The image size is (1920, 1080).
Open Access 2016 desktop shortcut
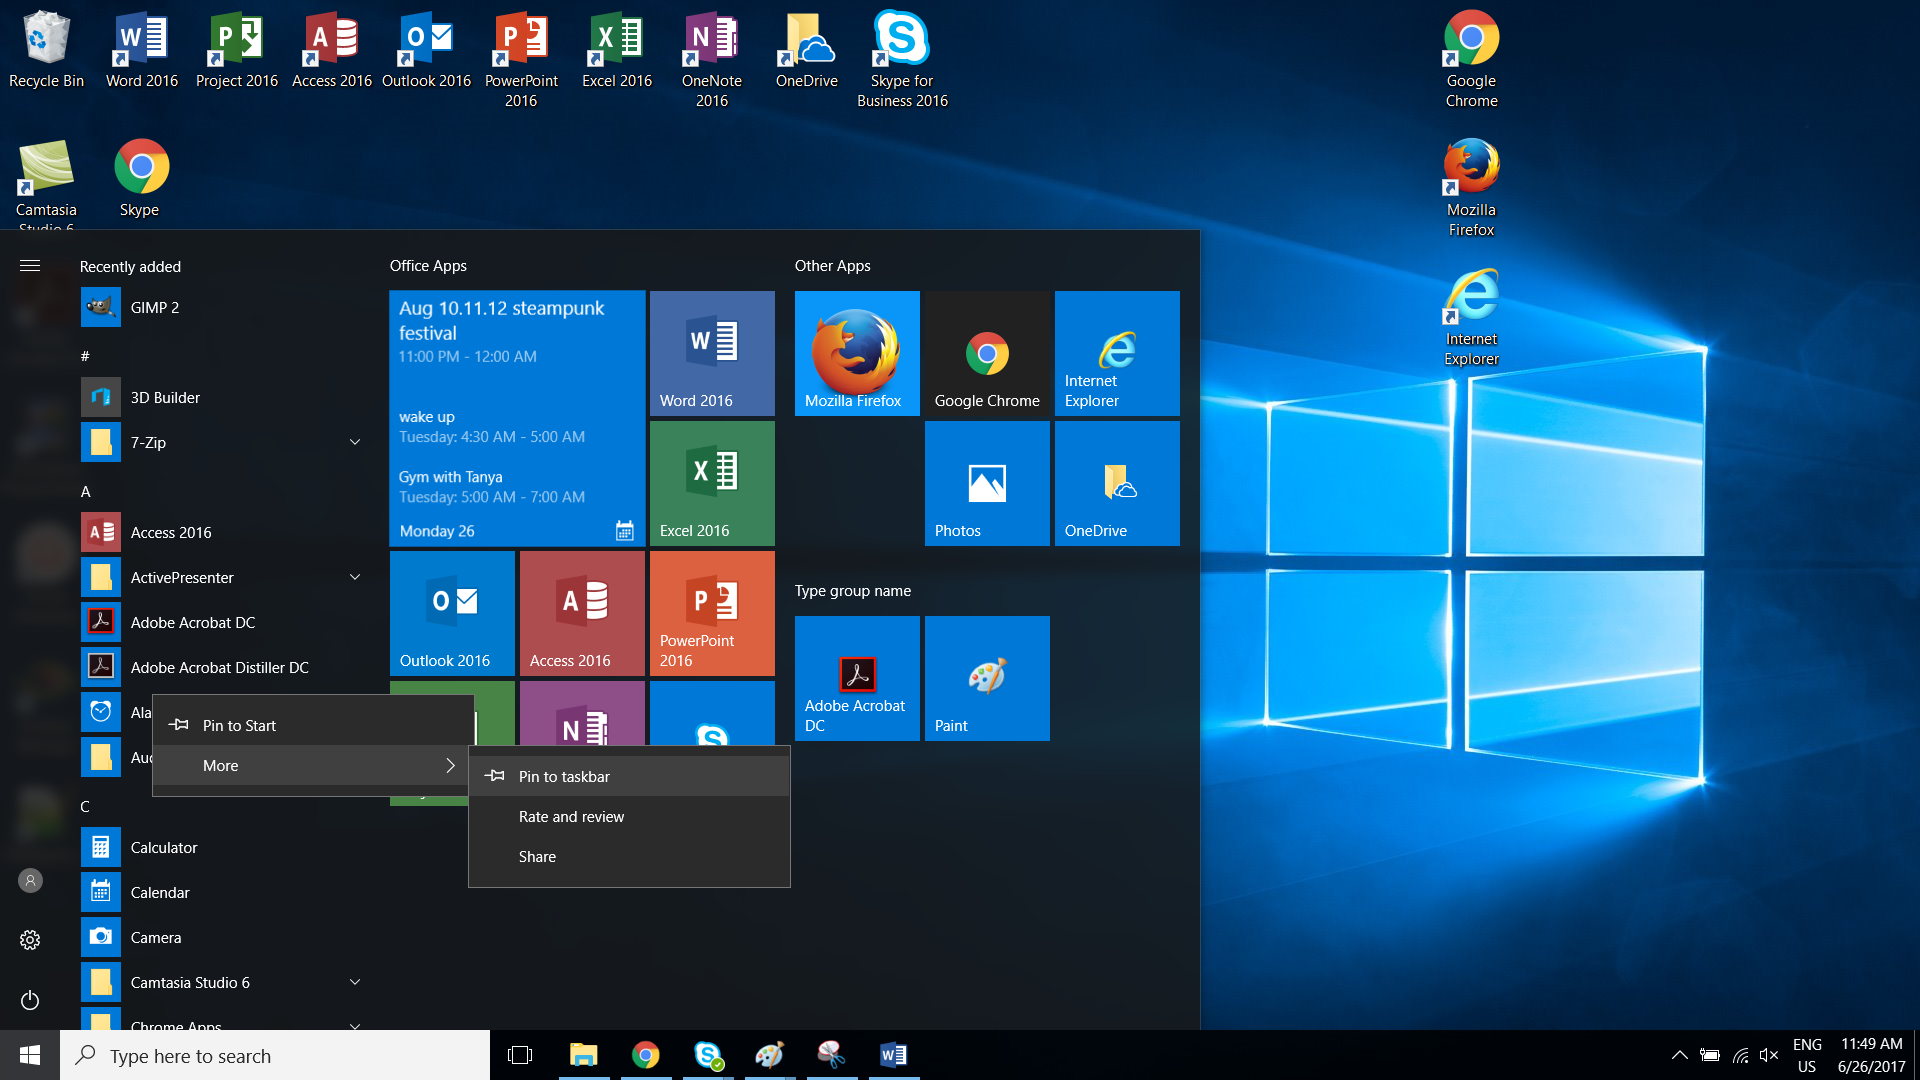click(332, 50)
